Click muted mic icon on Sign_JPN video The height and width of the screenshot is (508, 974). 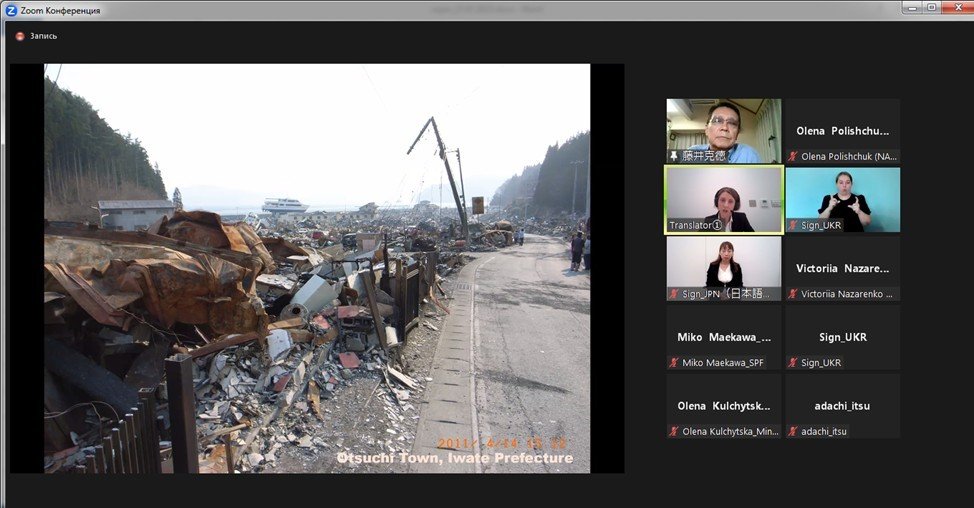pos(675,294)
